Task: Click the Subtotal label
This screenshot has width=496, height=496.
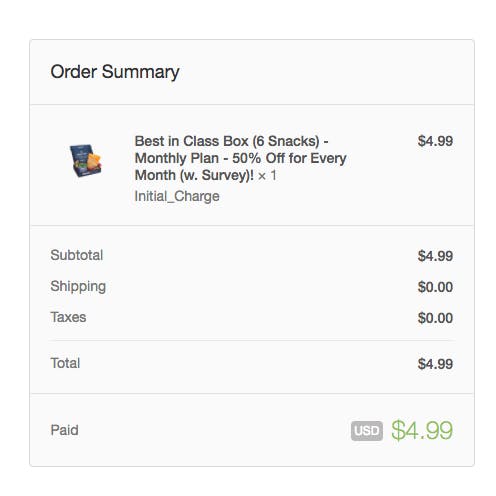Action: (77, 255)
